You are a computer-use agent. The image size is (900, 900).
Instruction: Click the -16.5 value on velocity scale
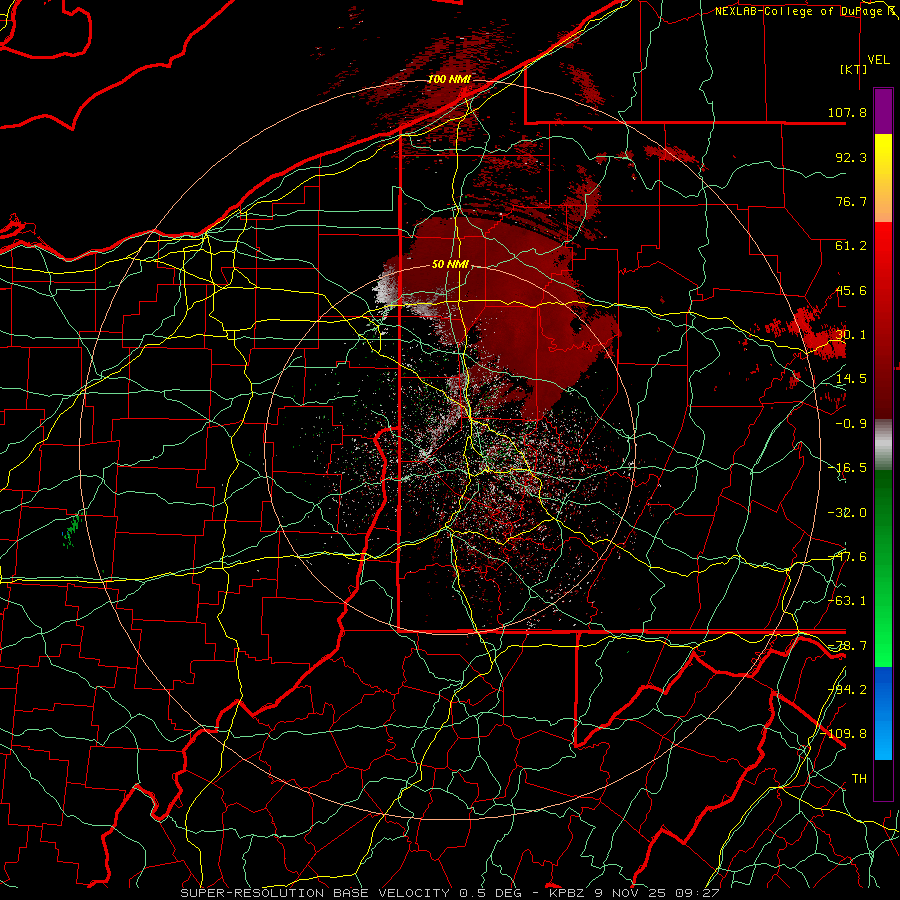point(847,468)
